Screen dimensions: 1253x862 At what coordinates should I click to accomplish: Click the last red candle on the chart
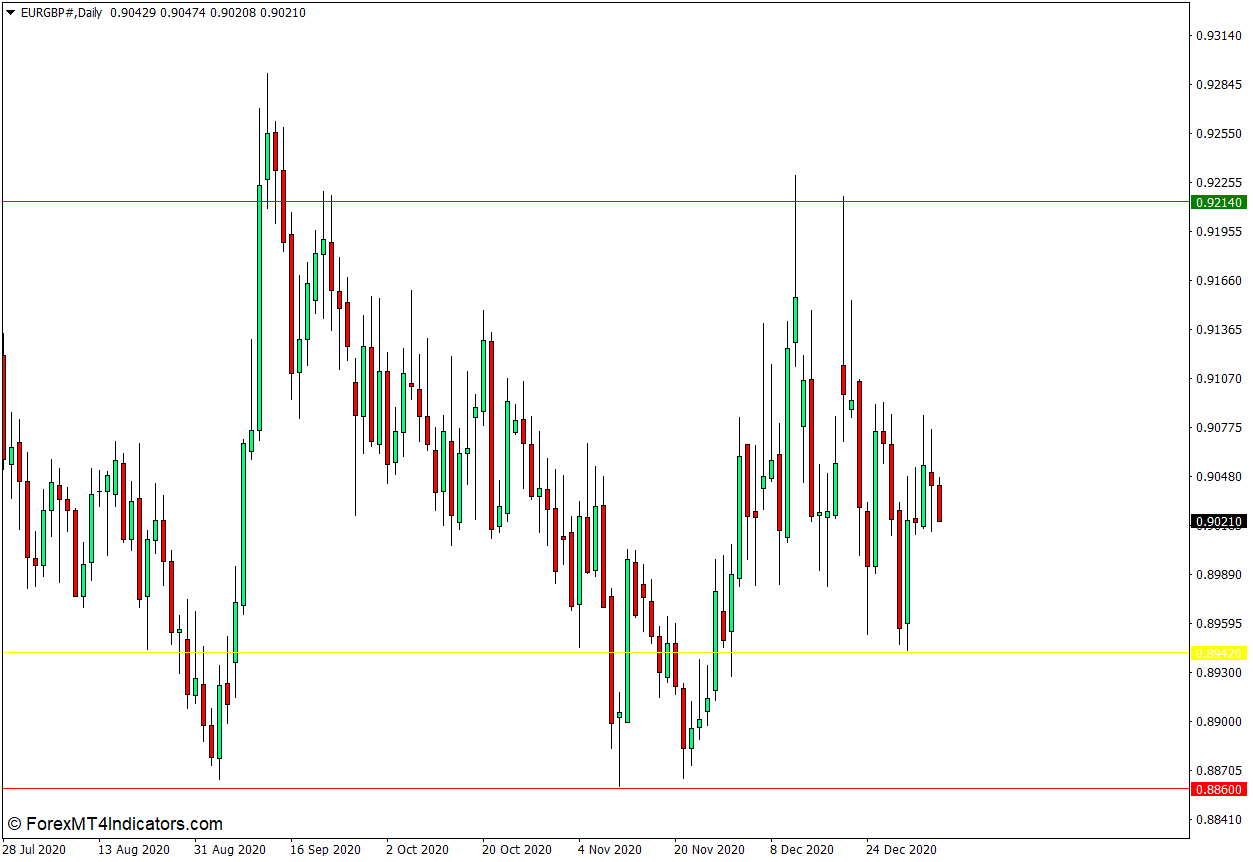(939, 503)
